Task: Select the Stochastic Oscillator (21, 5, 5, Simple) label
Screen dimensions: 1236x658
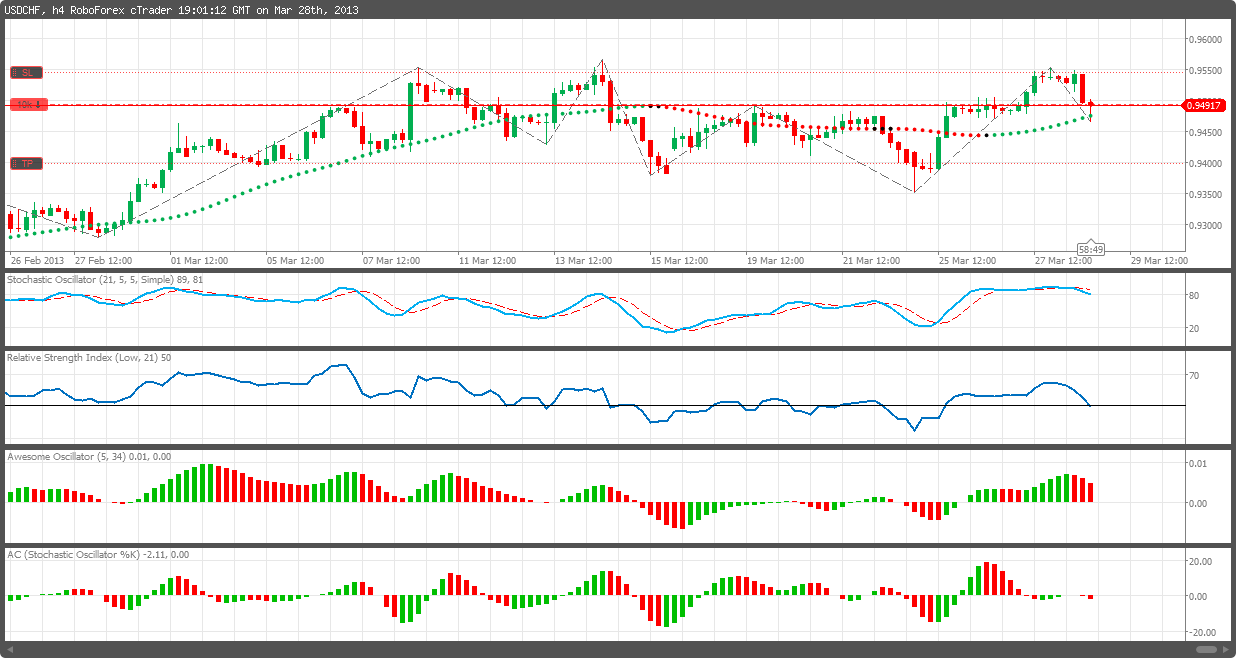Action: (104, 278)
